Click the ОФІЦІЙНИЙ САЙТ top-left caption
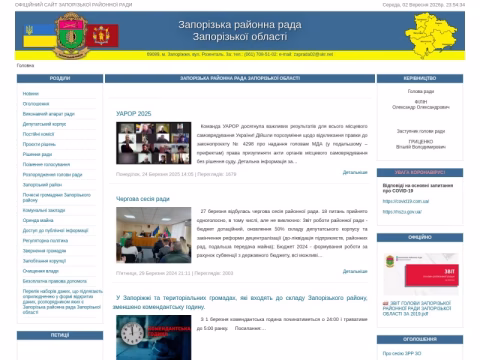Screen dimensions: 480x360 click(x=74, y=5)
